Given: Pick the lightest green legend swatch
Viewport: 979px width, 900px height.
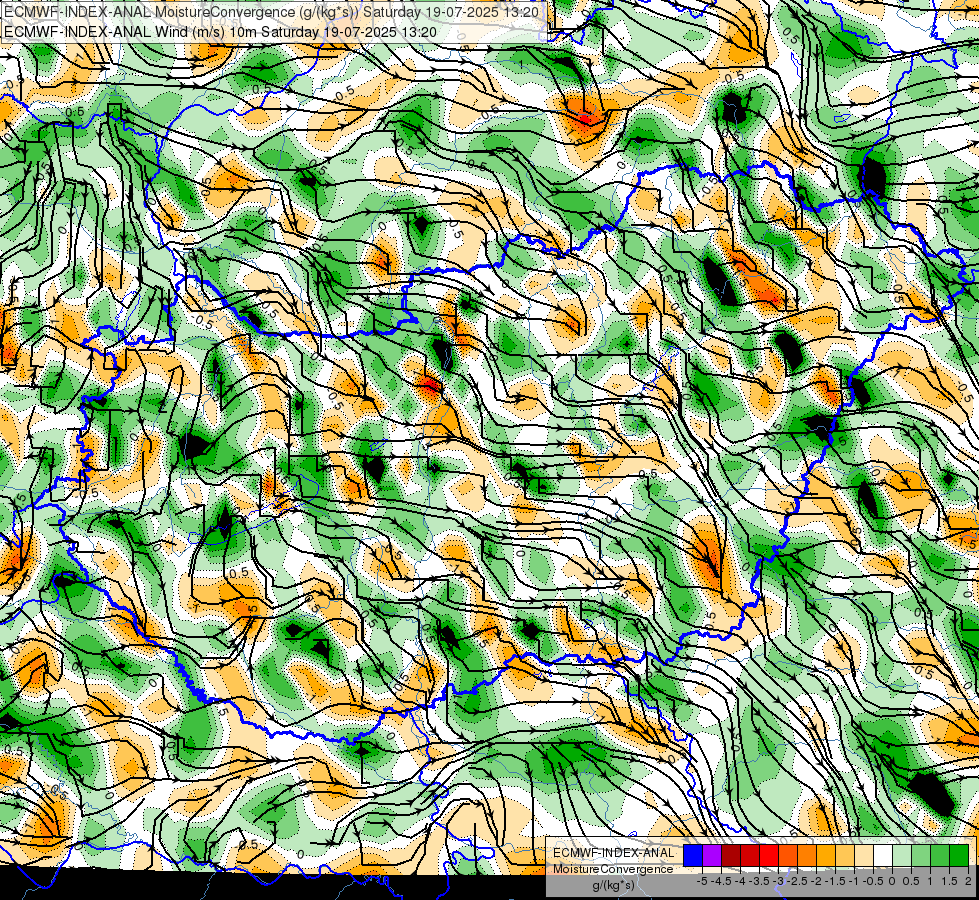Looking at the screenshot, I should click(x=902, y=856).
